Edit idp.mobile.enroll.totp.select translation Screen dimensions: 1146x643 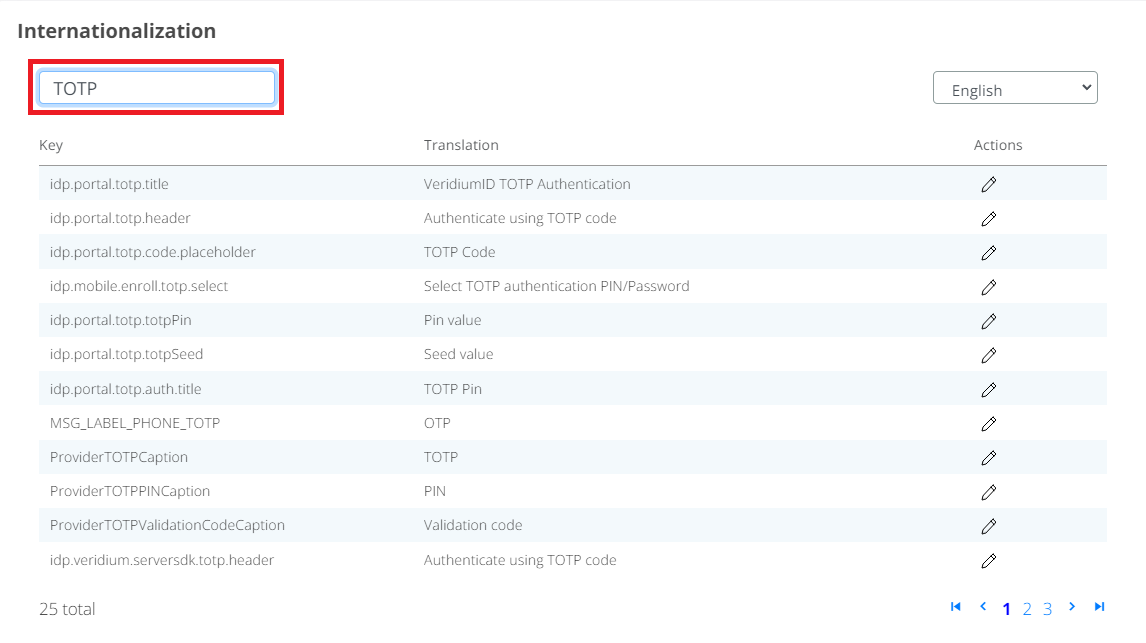point(988,287)
